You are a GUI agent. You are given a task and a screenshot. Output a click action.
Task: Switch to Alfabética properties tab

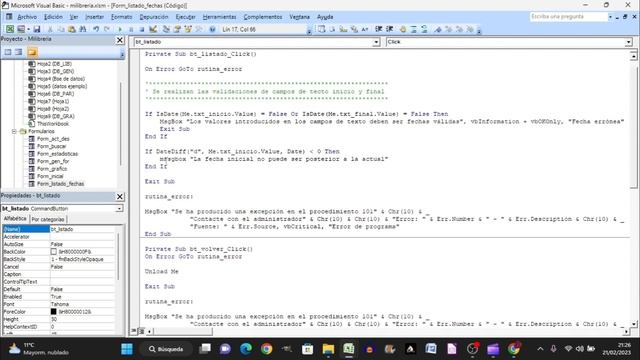[x=15, y=219]
